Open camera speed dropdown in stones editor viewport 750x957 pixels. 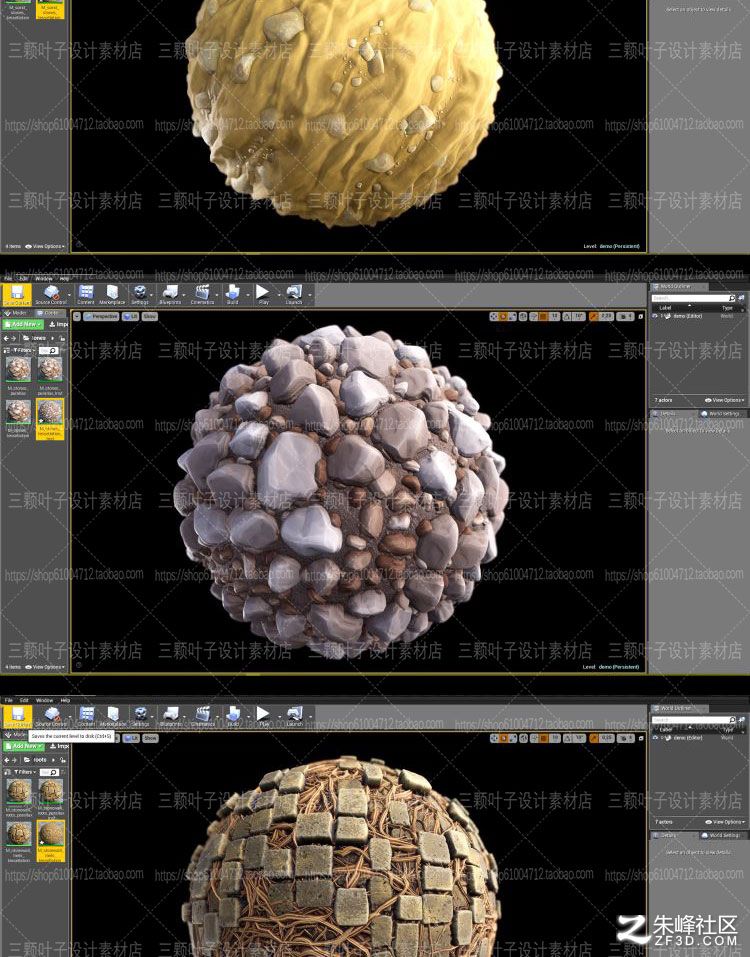(x=626, y=317)
